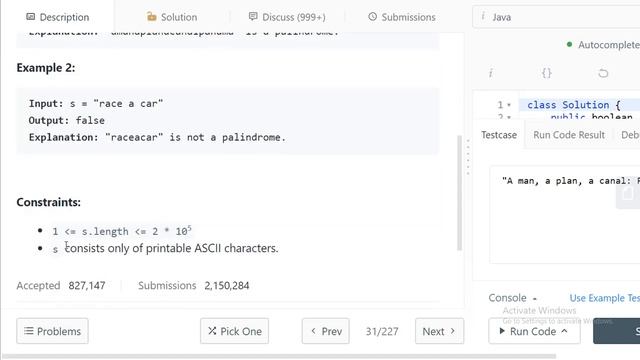Viewport: 640px width, 360px height.
Task: Open the Java language dropdown
Action: (556, 17)
